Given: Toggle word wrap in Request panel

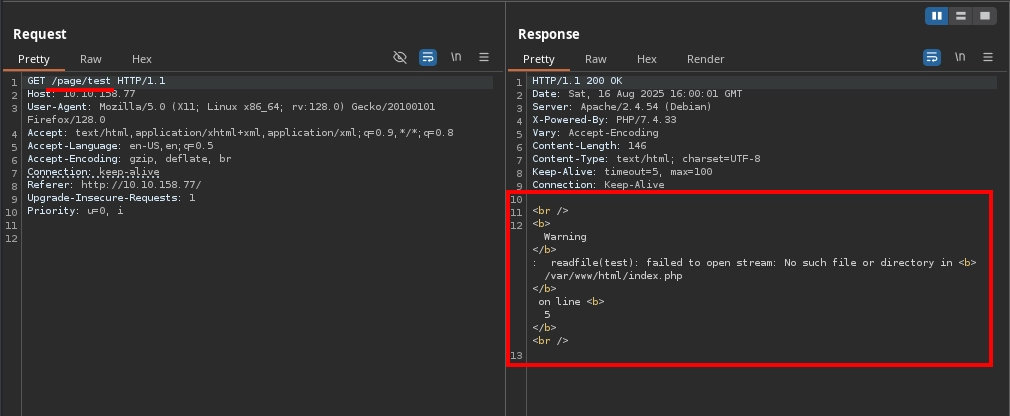Looking at the screenshot, I should (x=428, y=58).
